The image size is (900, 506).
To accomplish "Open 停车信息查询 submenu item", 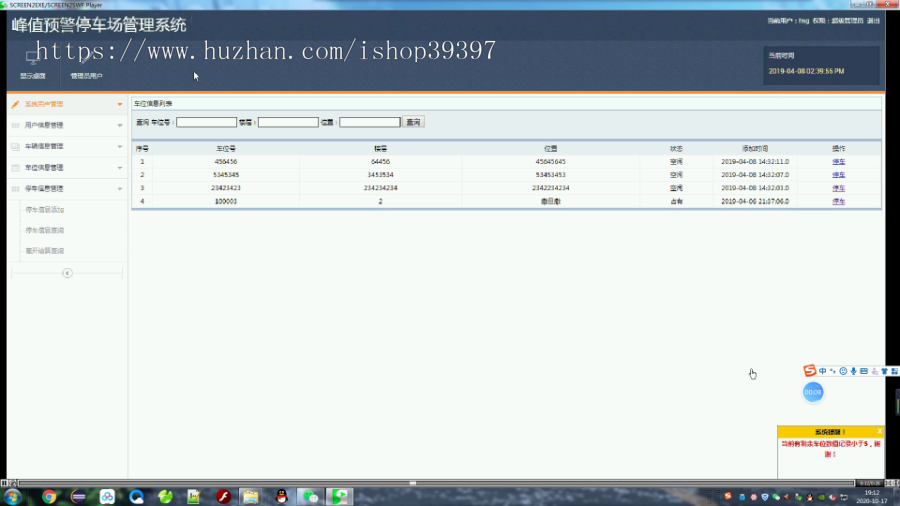I will (x=45, y=230).
